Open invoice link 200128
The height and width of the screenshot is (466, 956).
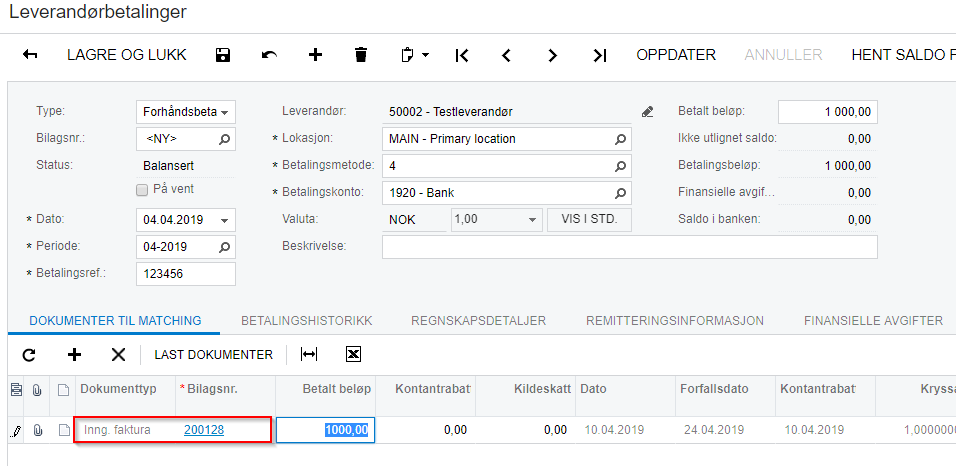[x=204, y=430]
